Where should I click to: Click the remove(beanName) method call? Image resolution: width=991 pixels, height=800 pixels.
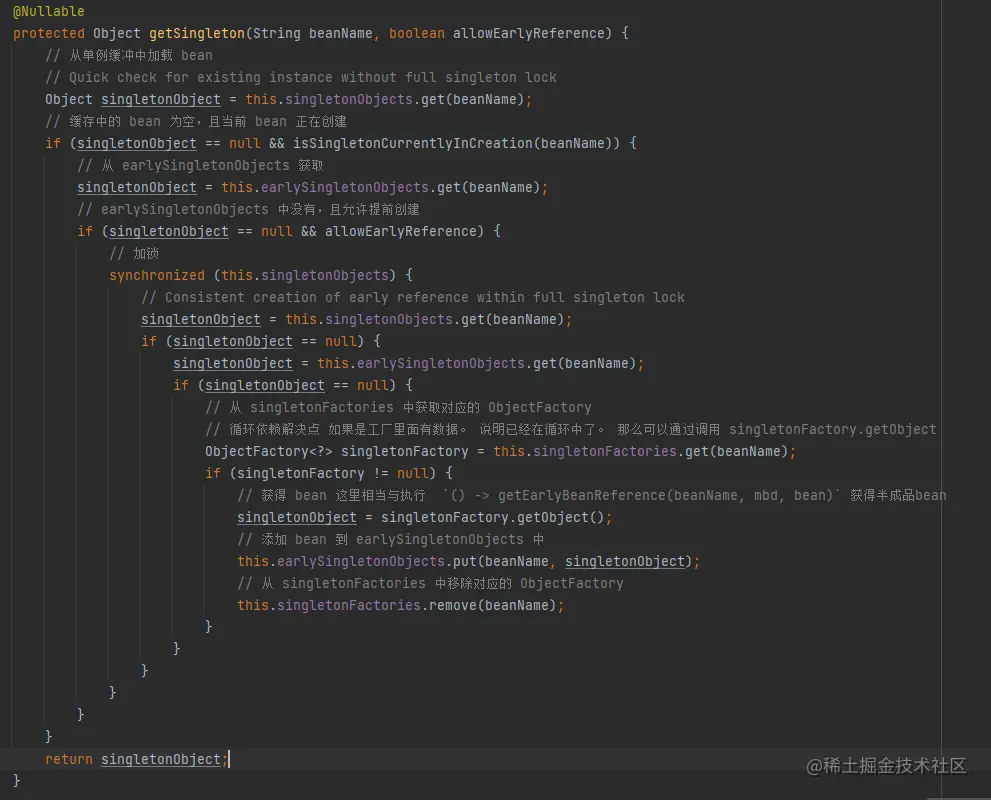(492, 605)
